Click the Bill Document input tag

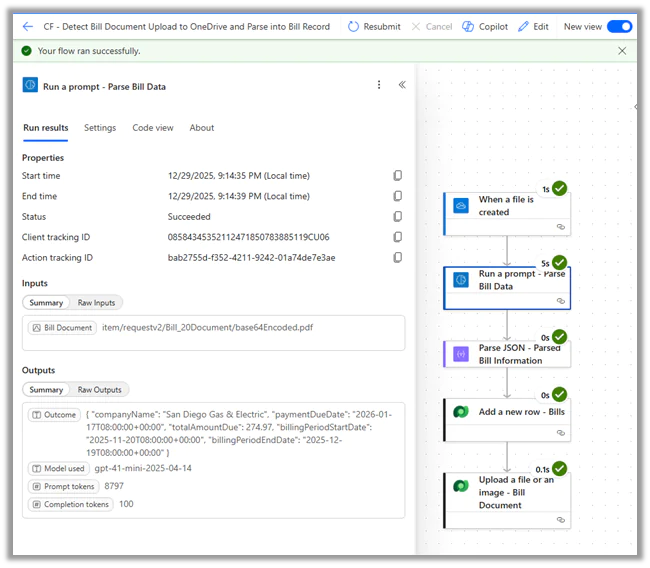pyautogui.click(x=63, y=328)
